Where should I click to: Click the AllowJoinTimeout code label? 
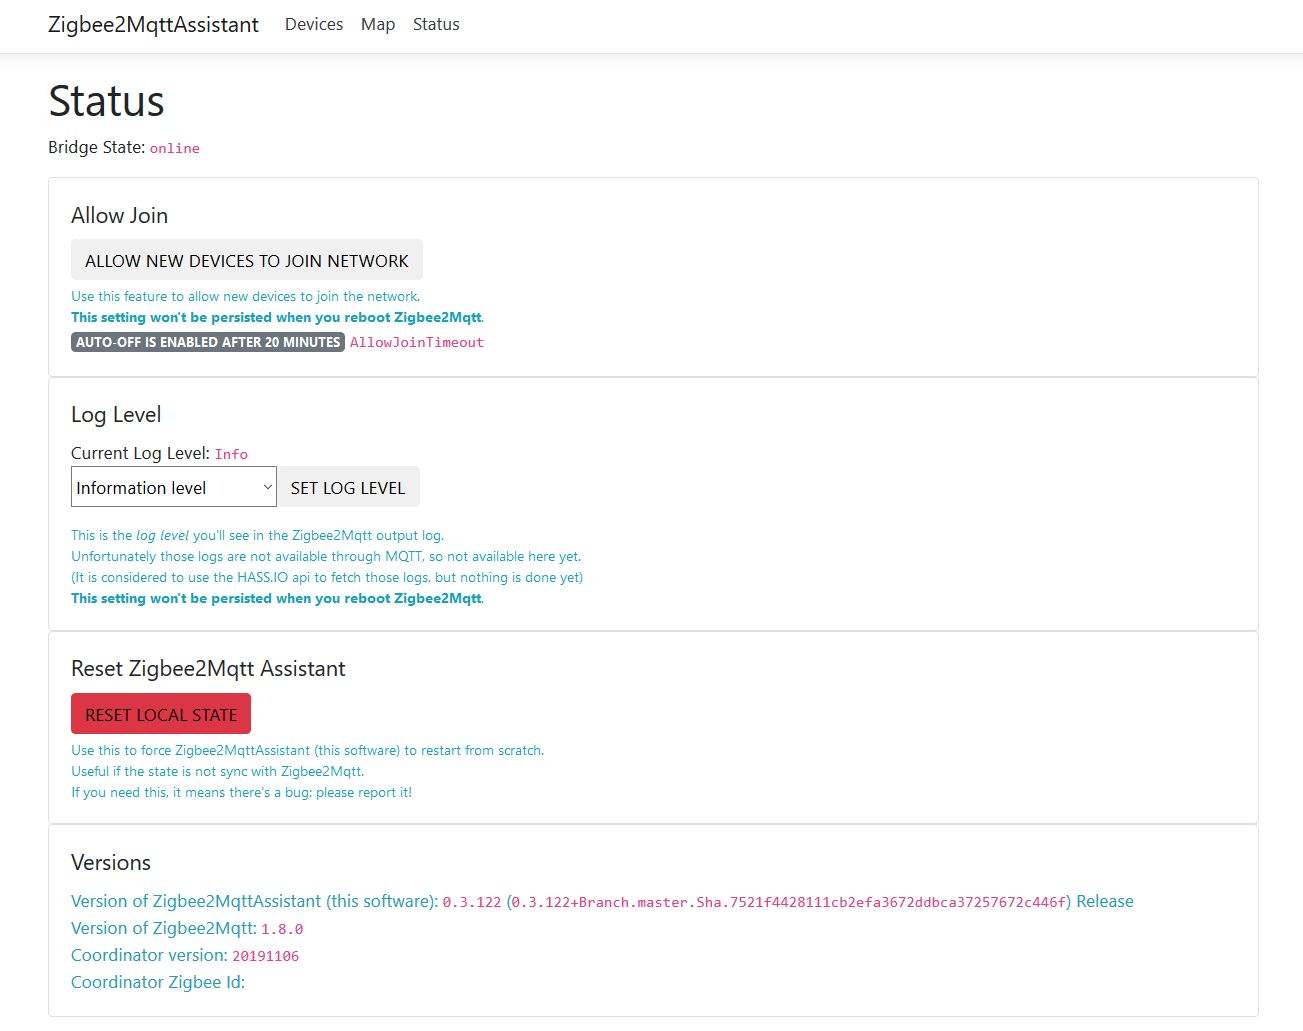pos(416,342)
